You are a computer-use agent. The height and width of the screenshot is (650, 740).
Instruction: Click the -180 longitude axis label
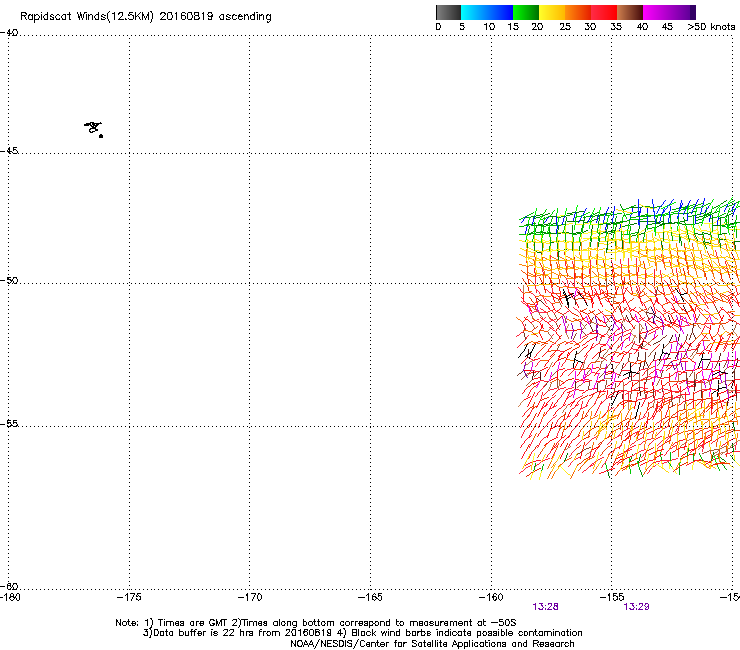point(10,597)
